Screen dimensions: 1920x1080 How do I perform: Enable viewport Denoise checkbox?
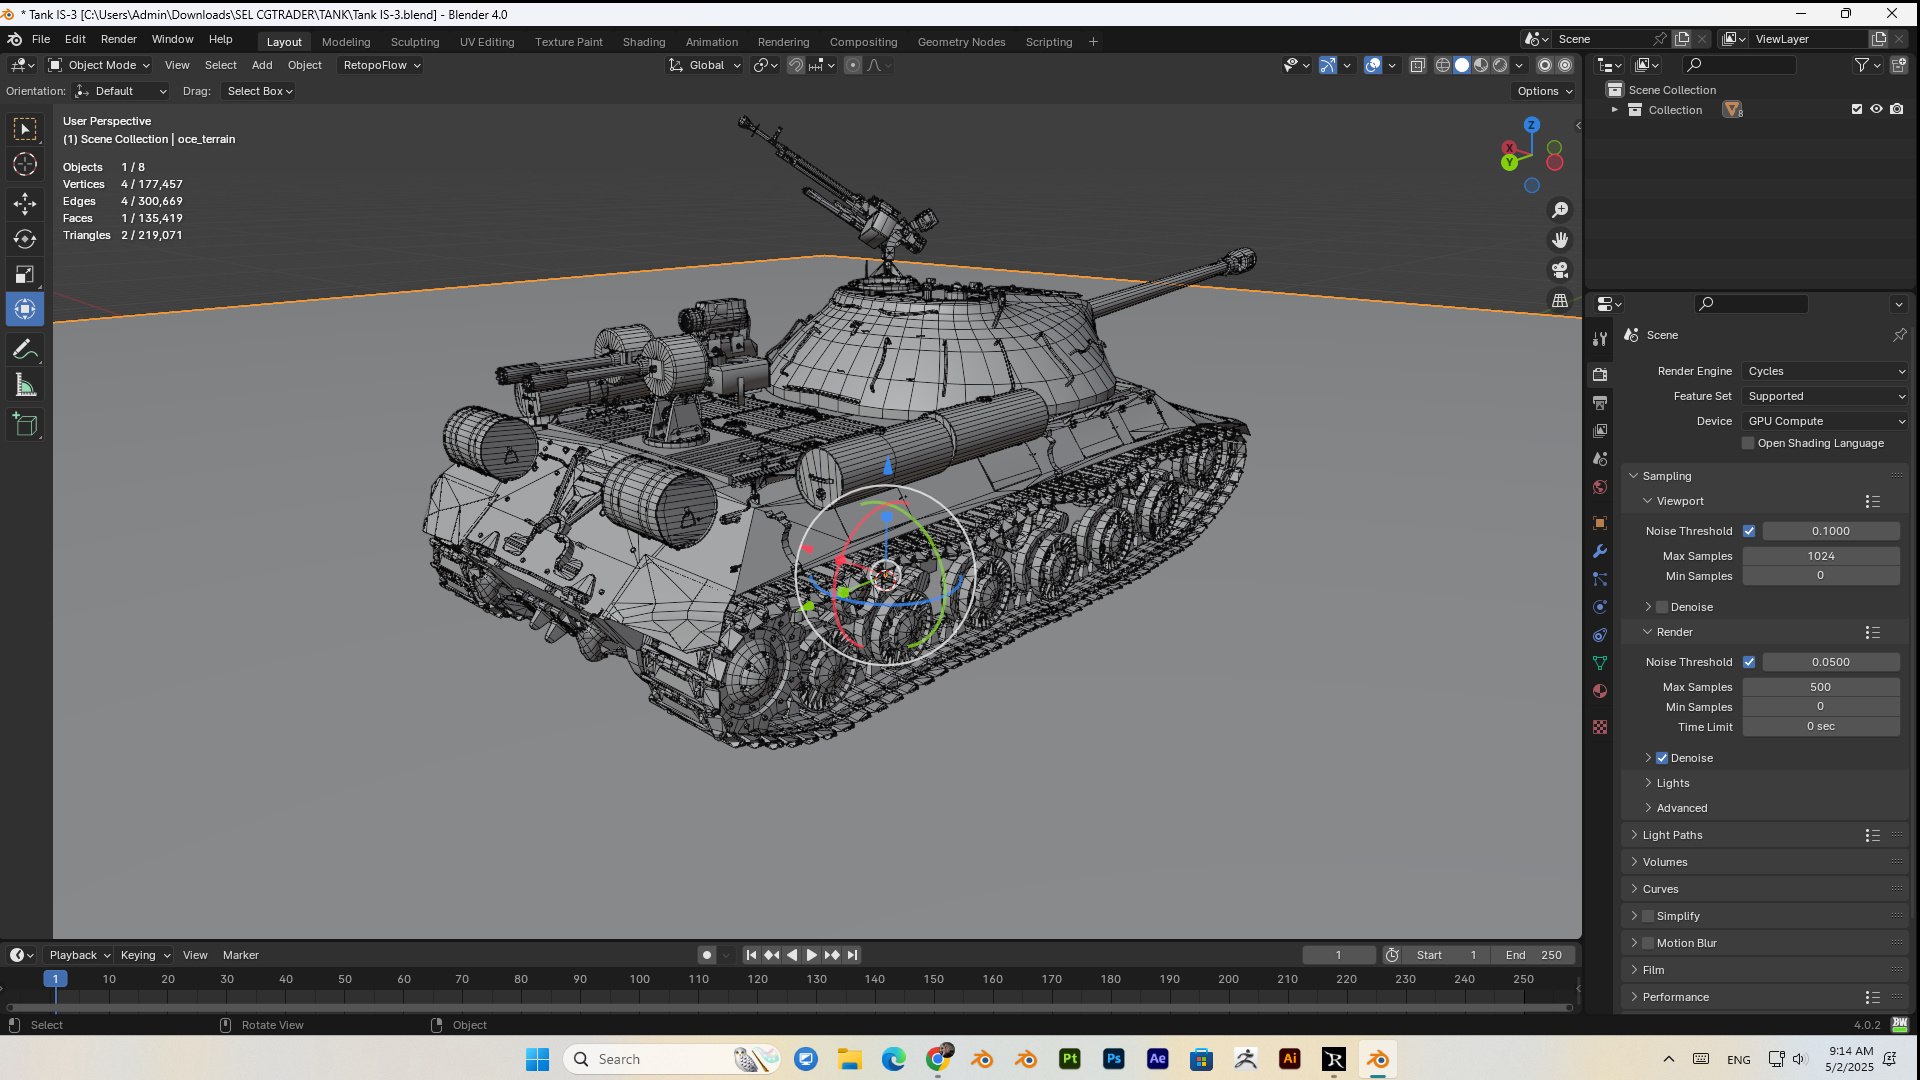[x=1662, y=607]
